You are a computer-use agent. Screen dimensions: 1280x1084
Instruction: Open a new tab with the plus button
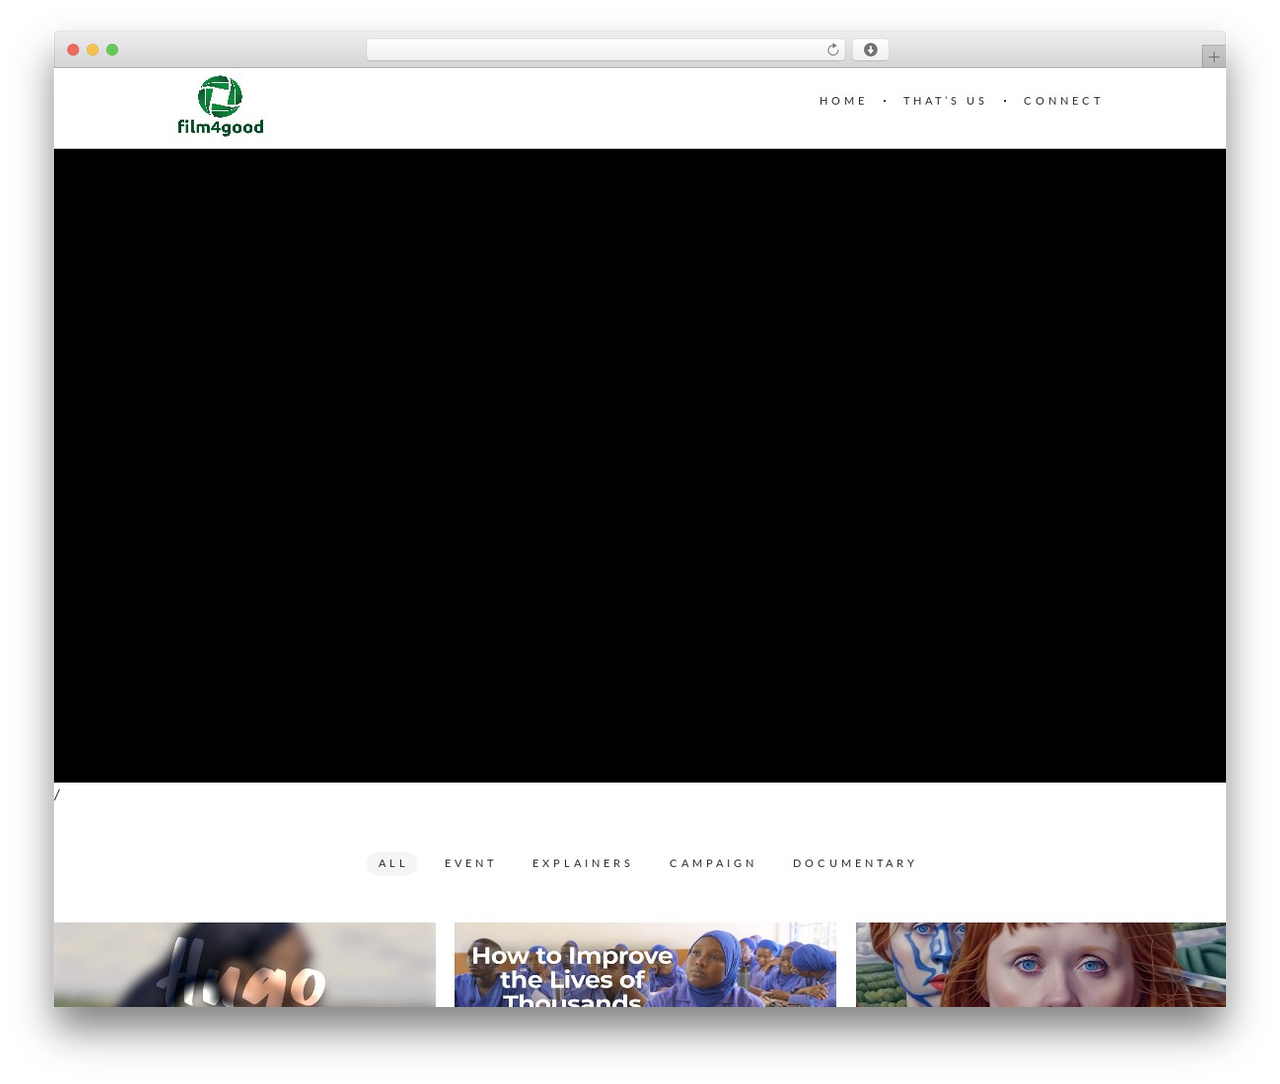click(x=1213, y=57)
